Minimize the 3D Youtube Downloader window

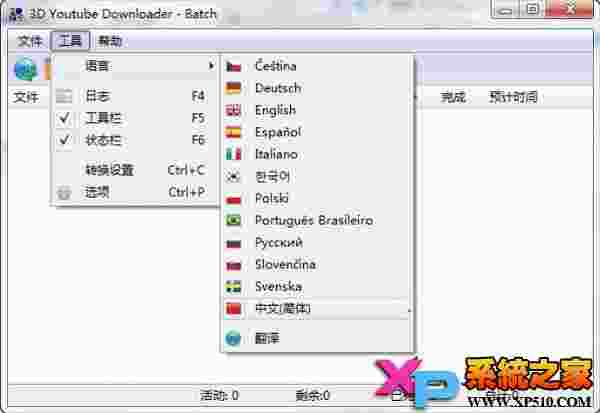pos(506,9)
